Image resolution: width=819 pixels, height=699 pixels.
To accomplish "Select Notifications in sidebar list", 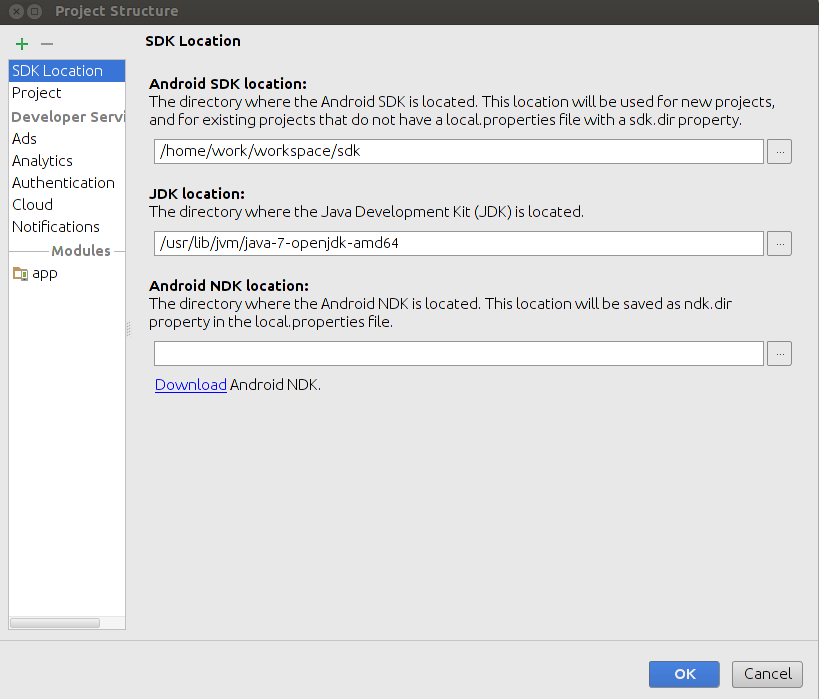I will tap(56, 227).
